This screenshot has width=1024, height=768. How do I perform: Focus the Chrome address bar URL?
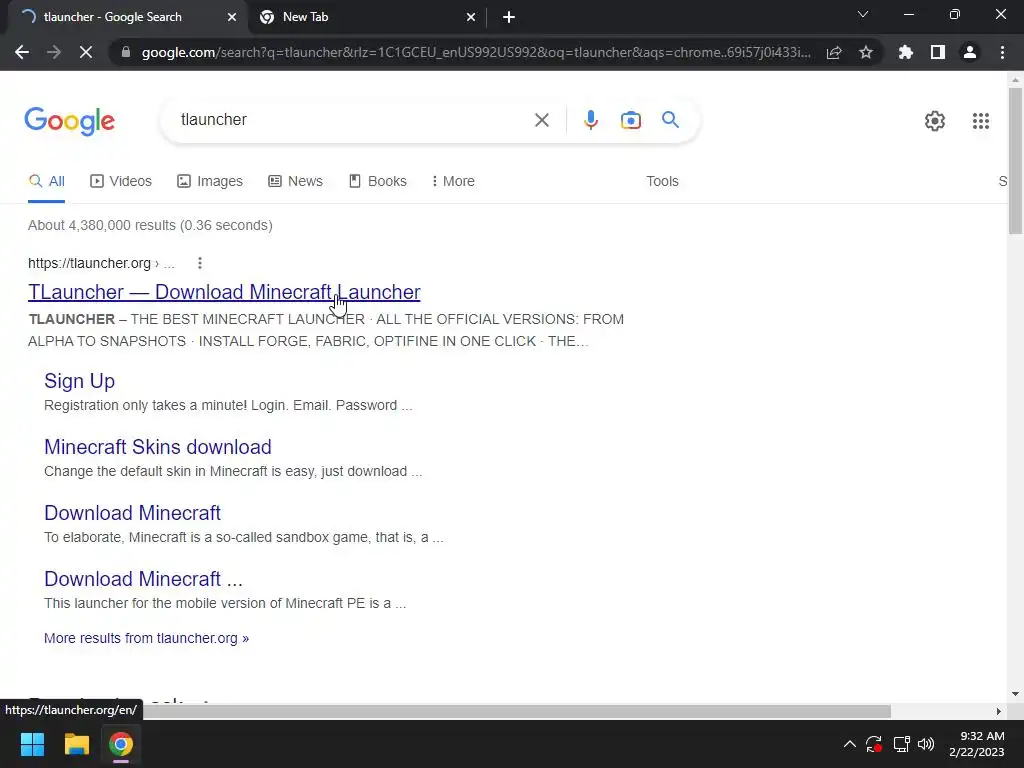click(x=476, y=52)
